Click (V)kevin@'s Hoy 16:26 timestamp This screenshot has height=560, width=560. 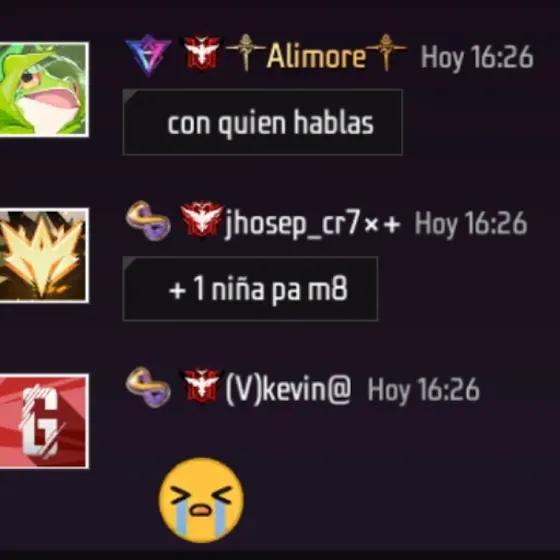coord(424,391)
